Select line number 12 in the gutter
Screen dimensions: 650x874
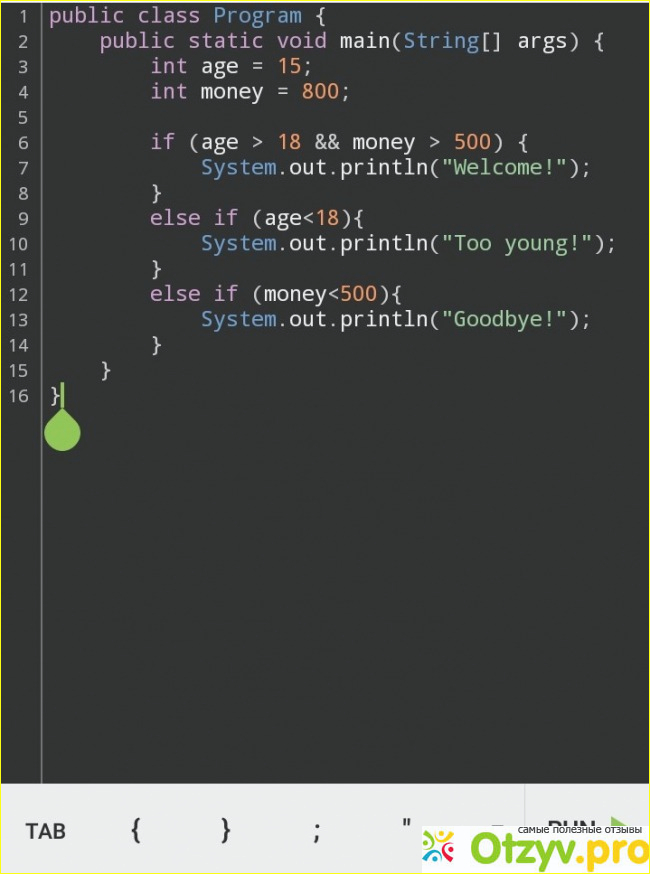[19, 294]
